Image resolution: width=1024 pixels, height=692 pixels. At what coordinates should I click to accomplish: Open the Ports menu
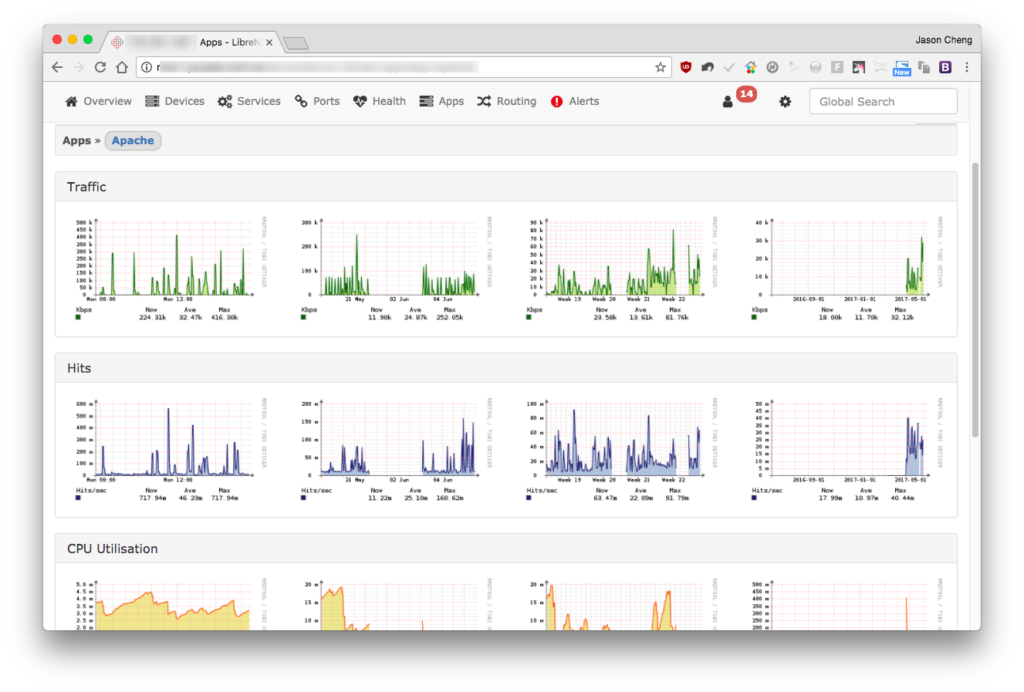point(317,101)
